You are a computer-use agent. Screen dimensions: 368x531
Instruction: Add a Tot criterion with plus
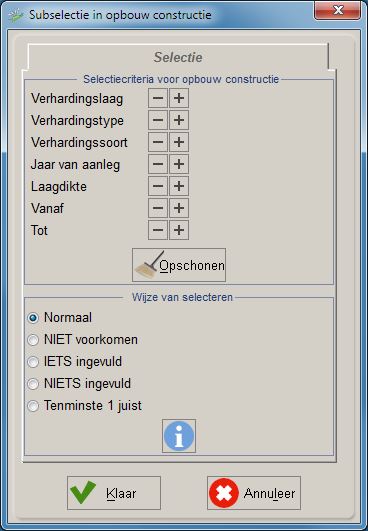coord(179,230)
